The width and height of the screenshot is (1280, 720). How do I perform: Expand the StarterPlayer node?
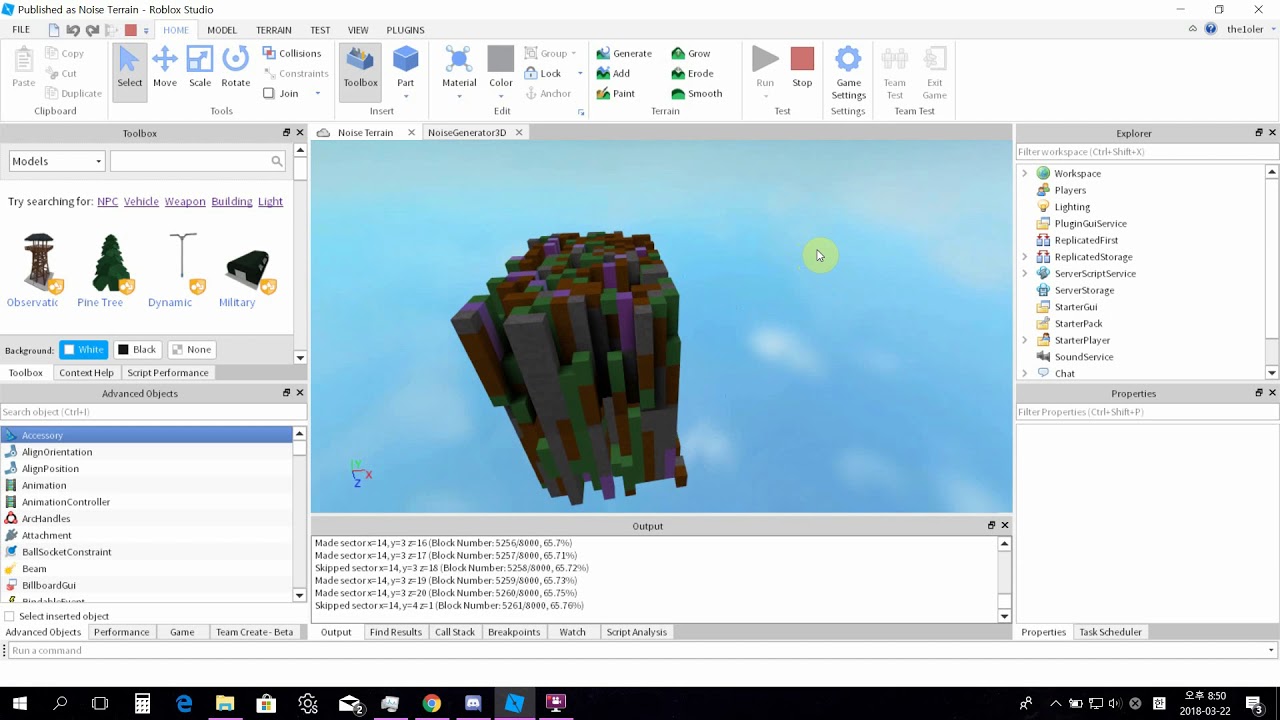pyautogui.click(x=1024, y=340)
